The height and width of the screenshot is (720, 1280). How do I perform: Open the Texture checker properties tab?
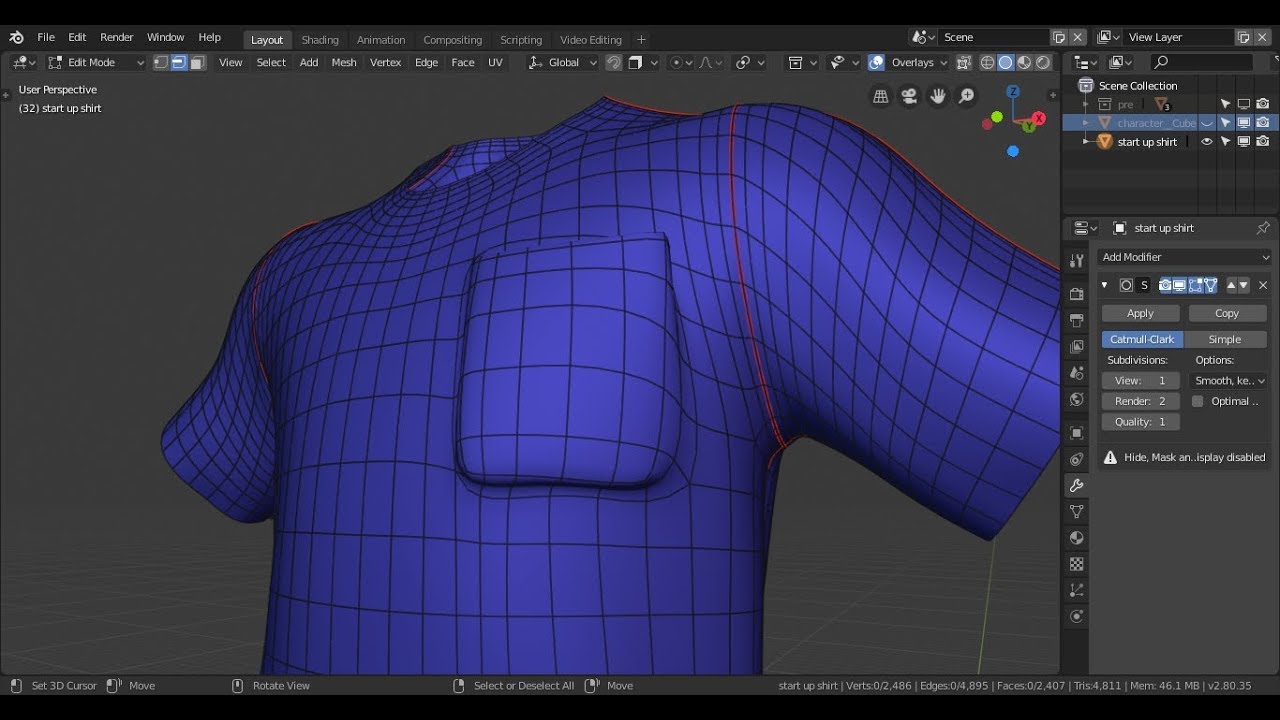[1076, 564]
